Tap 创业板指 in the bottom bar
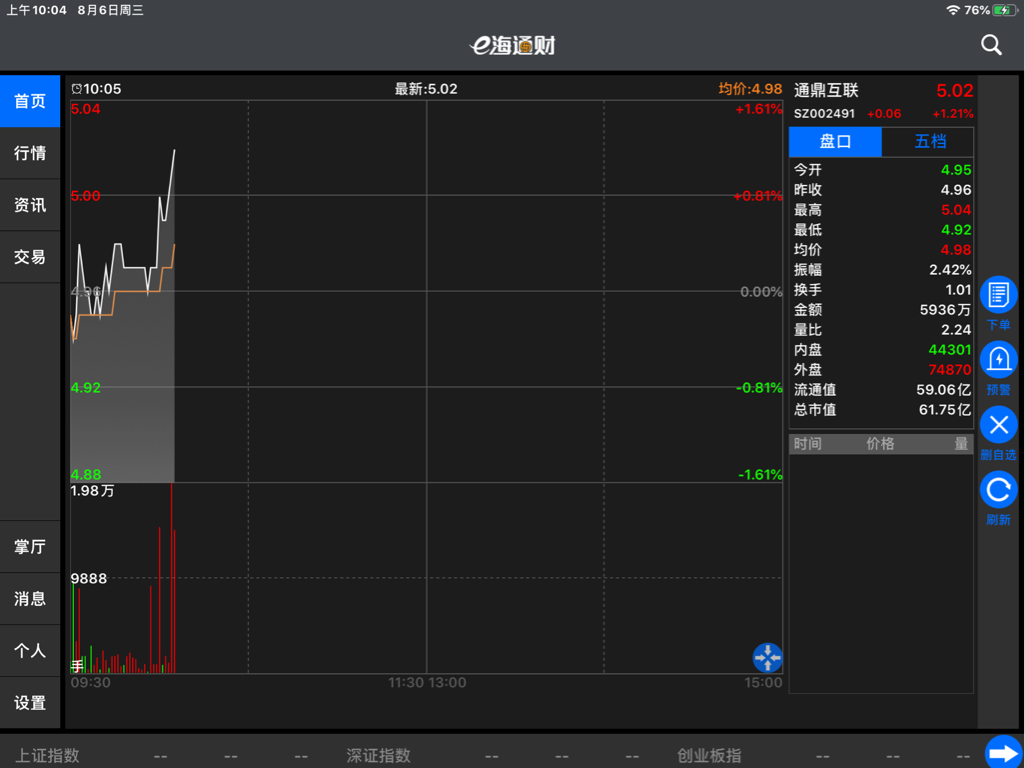 [709, 756]
